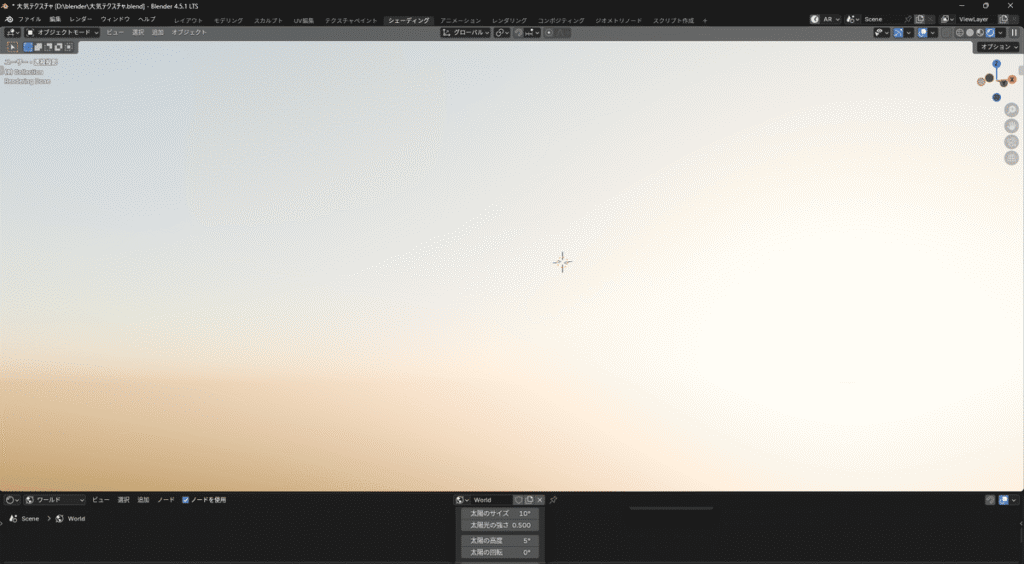Image resolution: width=1024 pixels, height=564 pixels.
Task: Open the overlays options dropdown arrow
Action: [x=933, y=33]
